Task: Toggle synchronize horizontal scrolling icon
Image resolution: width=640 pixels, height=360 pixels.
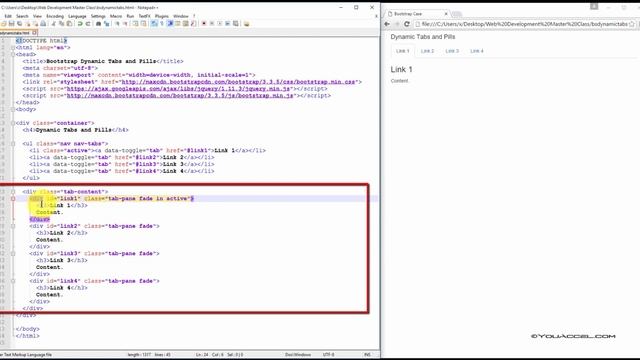Action: tap(143, 24)
